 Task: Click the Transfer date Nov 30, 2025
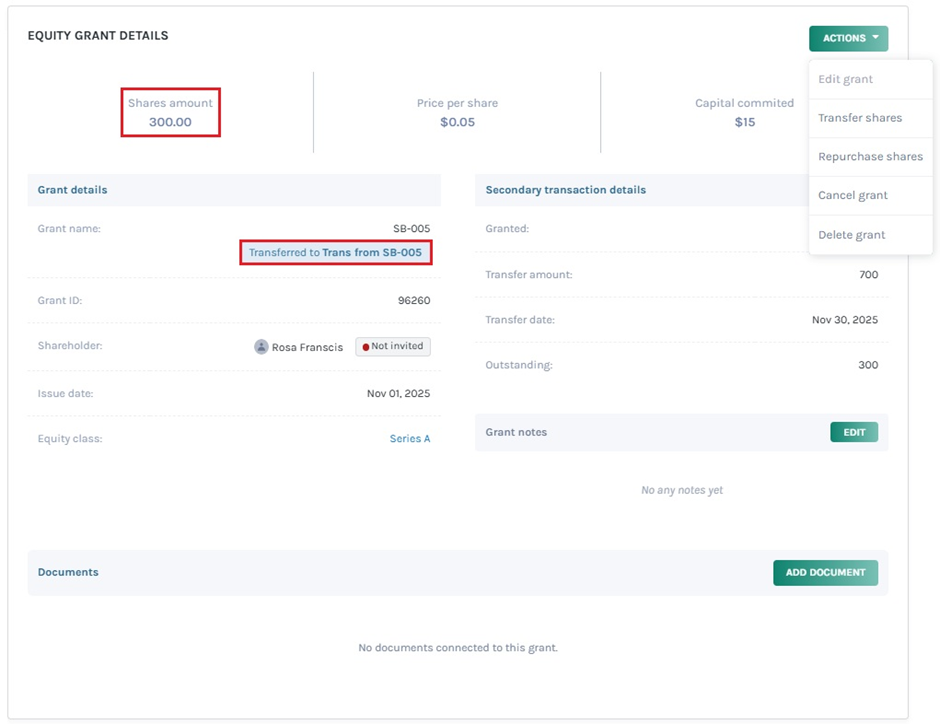(844, 320)
